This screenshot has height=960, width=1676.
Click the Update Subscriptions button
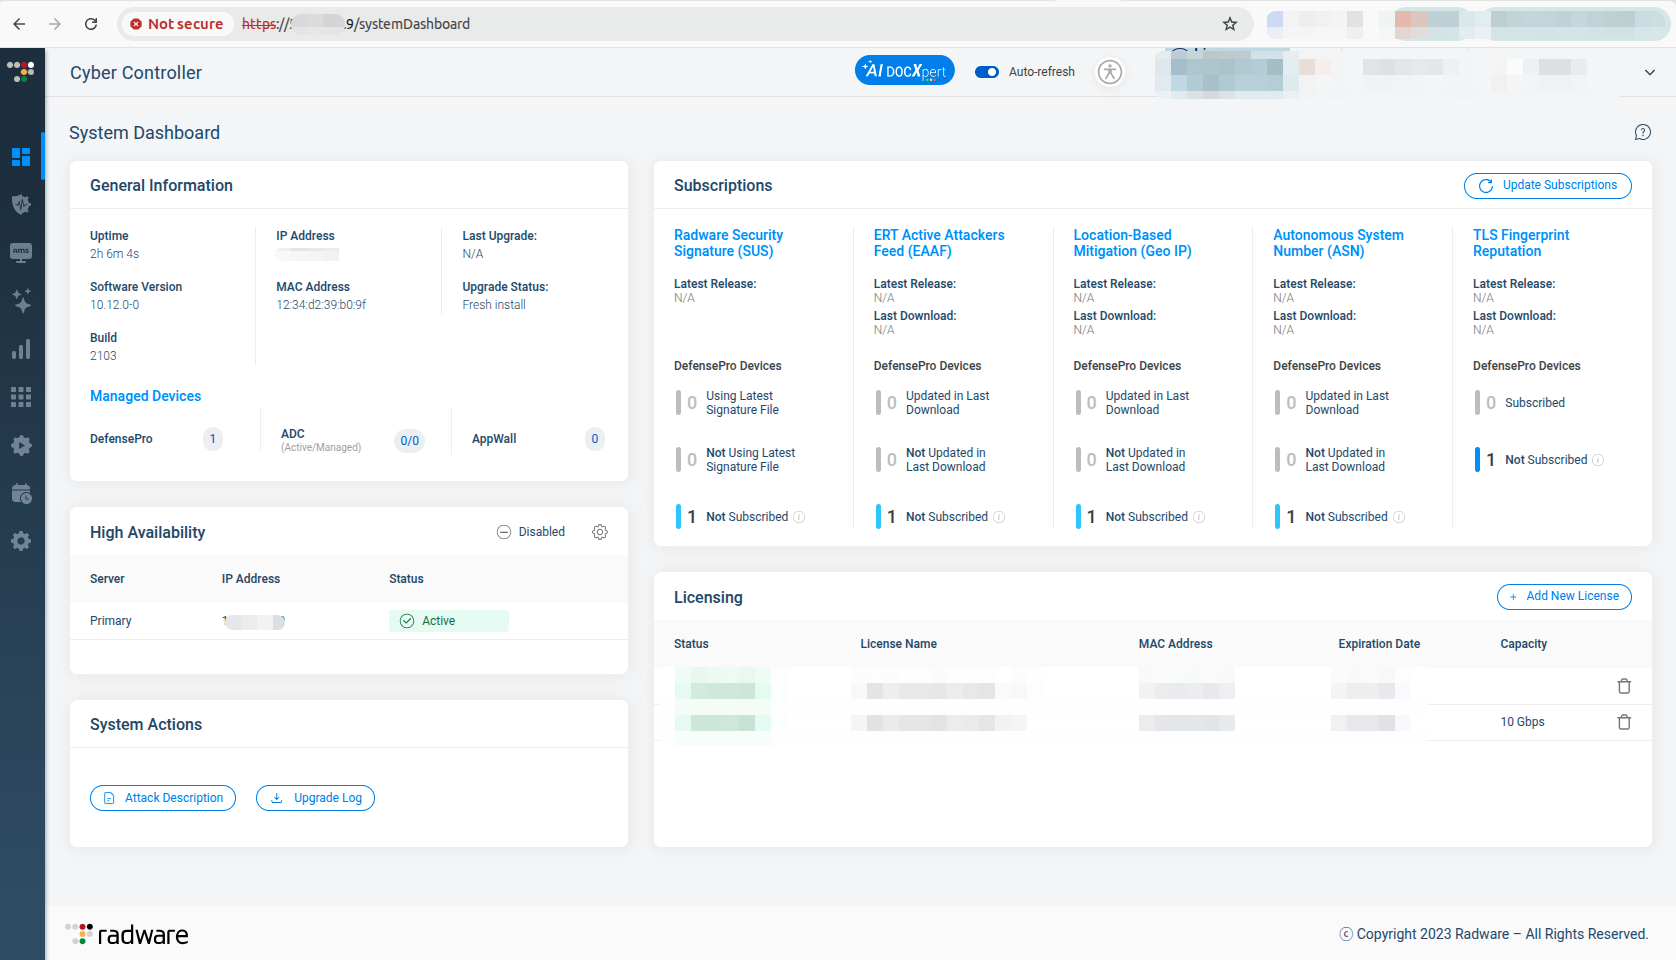click(x=1547, y=186)
